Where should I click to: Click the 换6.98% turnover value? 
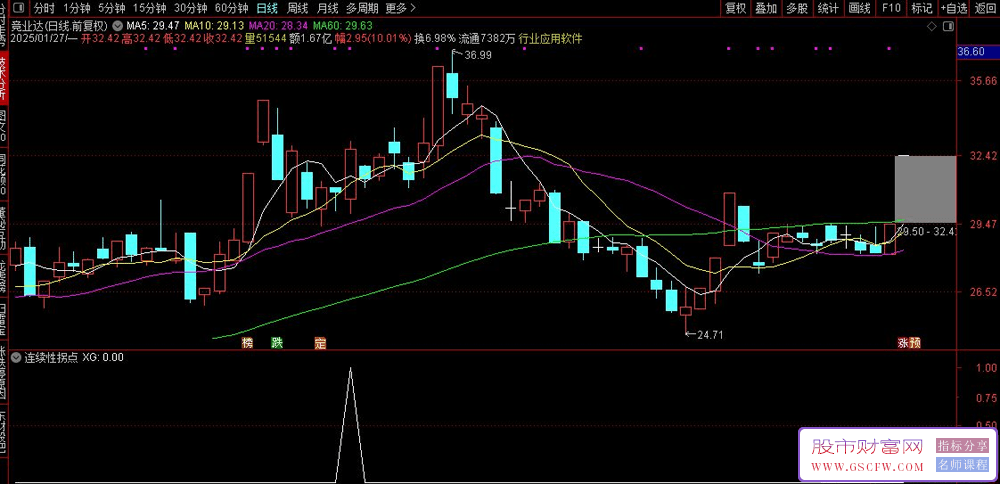435,38
